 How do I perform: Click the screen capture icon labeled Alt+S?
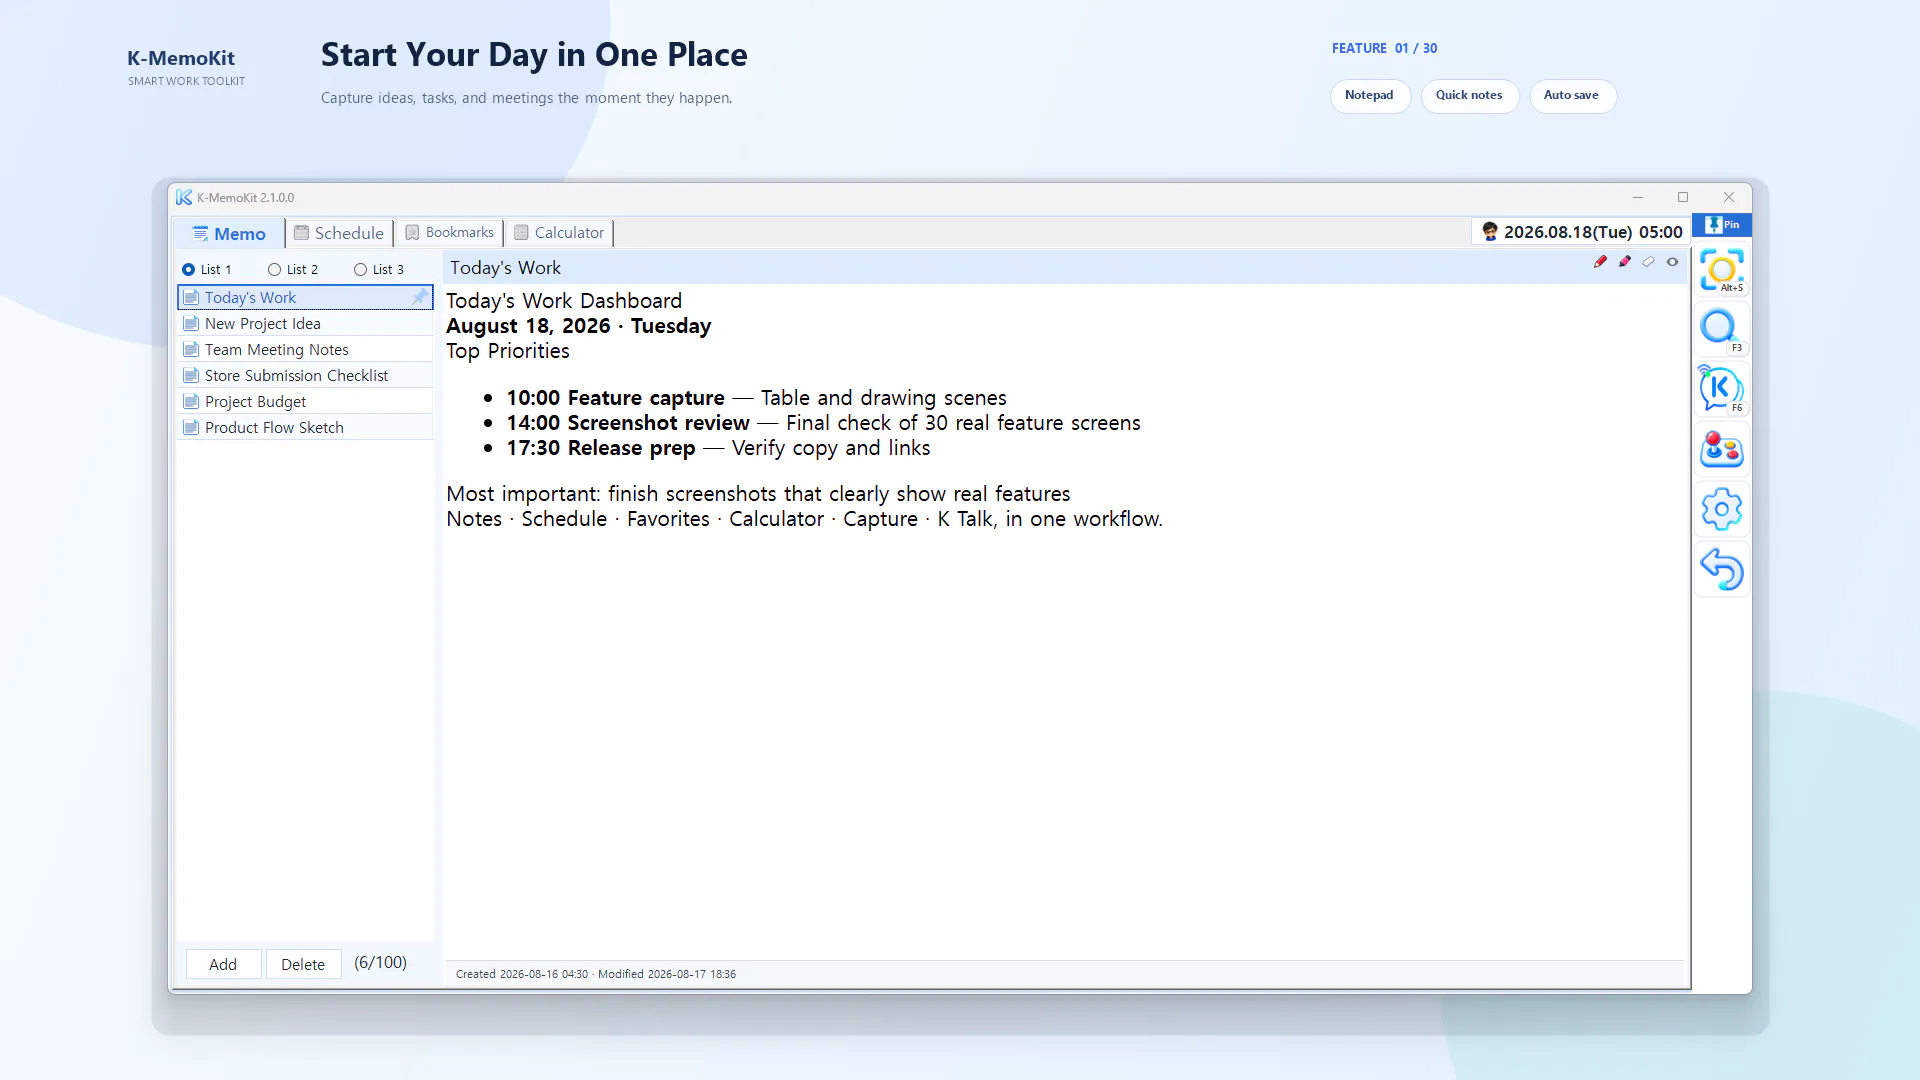pos(1721,270)
